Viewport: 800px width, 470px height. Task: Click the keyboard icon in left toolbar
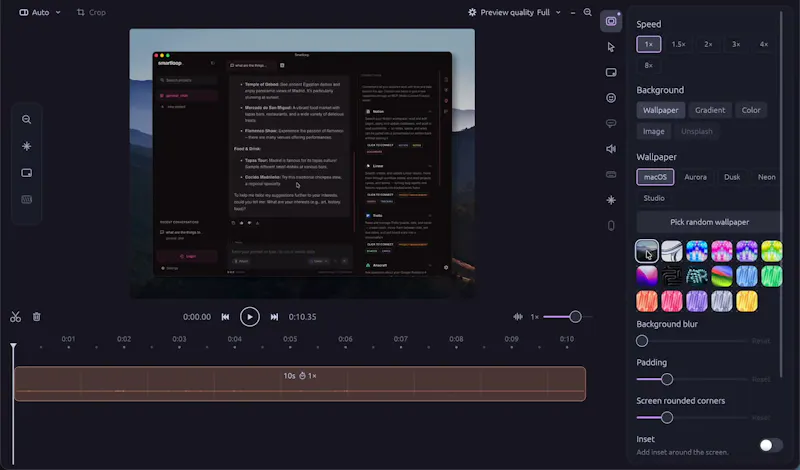pyautogui.click(x=27, y=200)
